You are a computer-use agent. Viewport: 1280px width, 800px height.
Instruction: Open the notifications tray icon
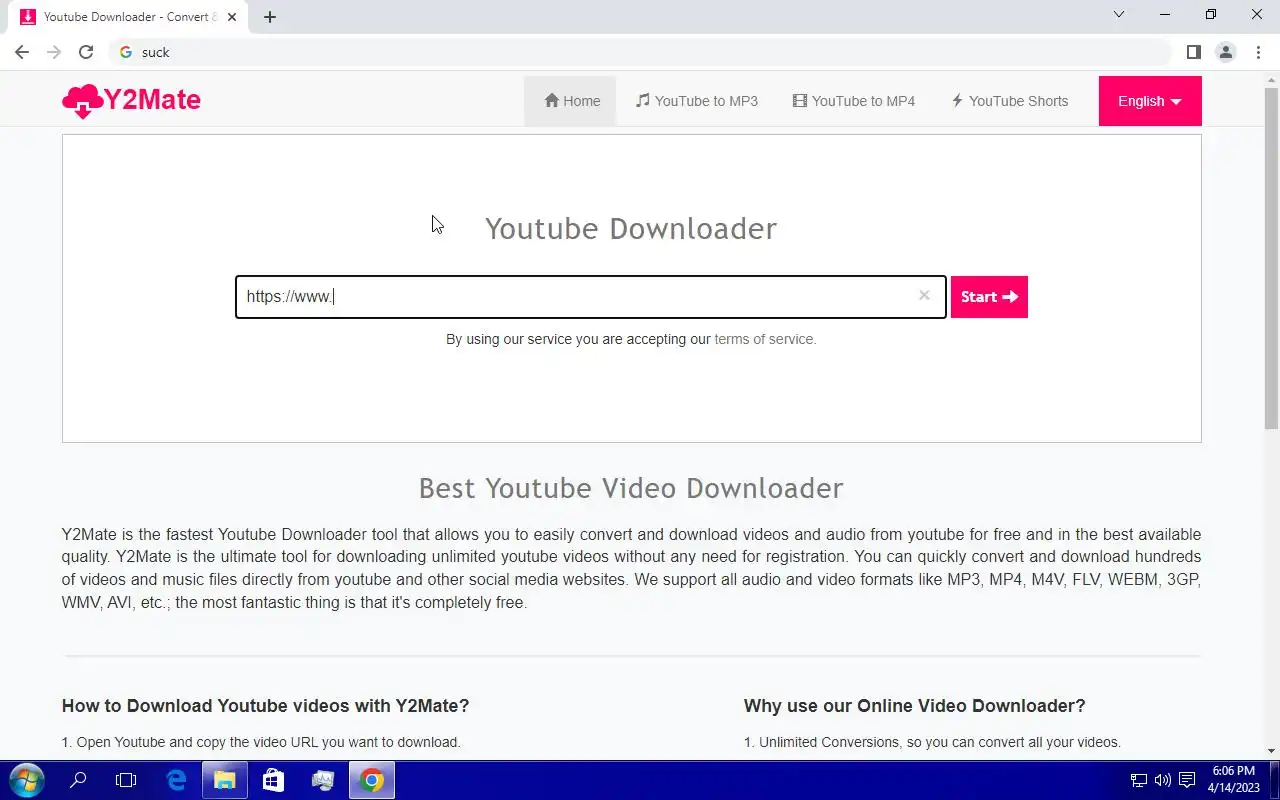click(x=1186, y=780)
